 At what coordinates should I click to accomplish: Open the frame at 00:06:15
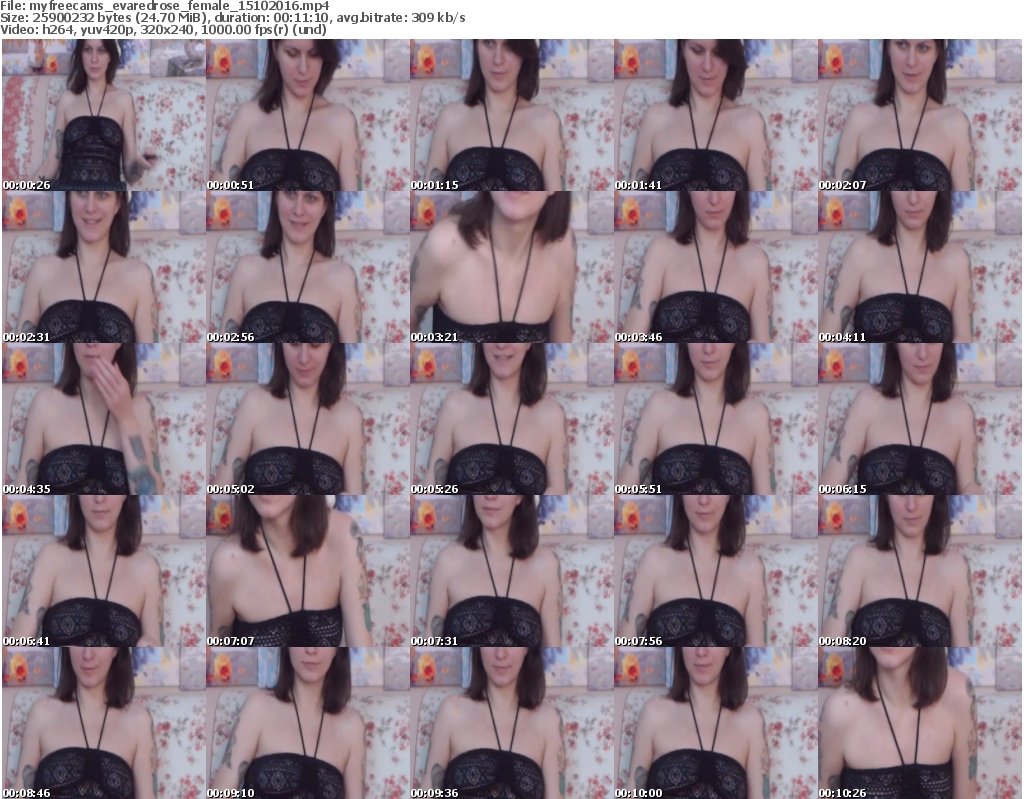click(x=919, y=419)
